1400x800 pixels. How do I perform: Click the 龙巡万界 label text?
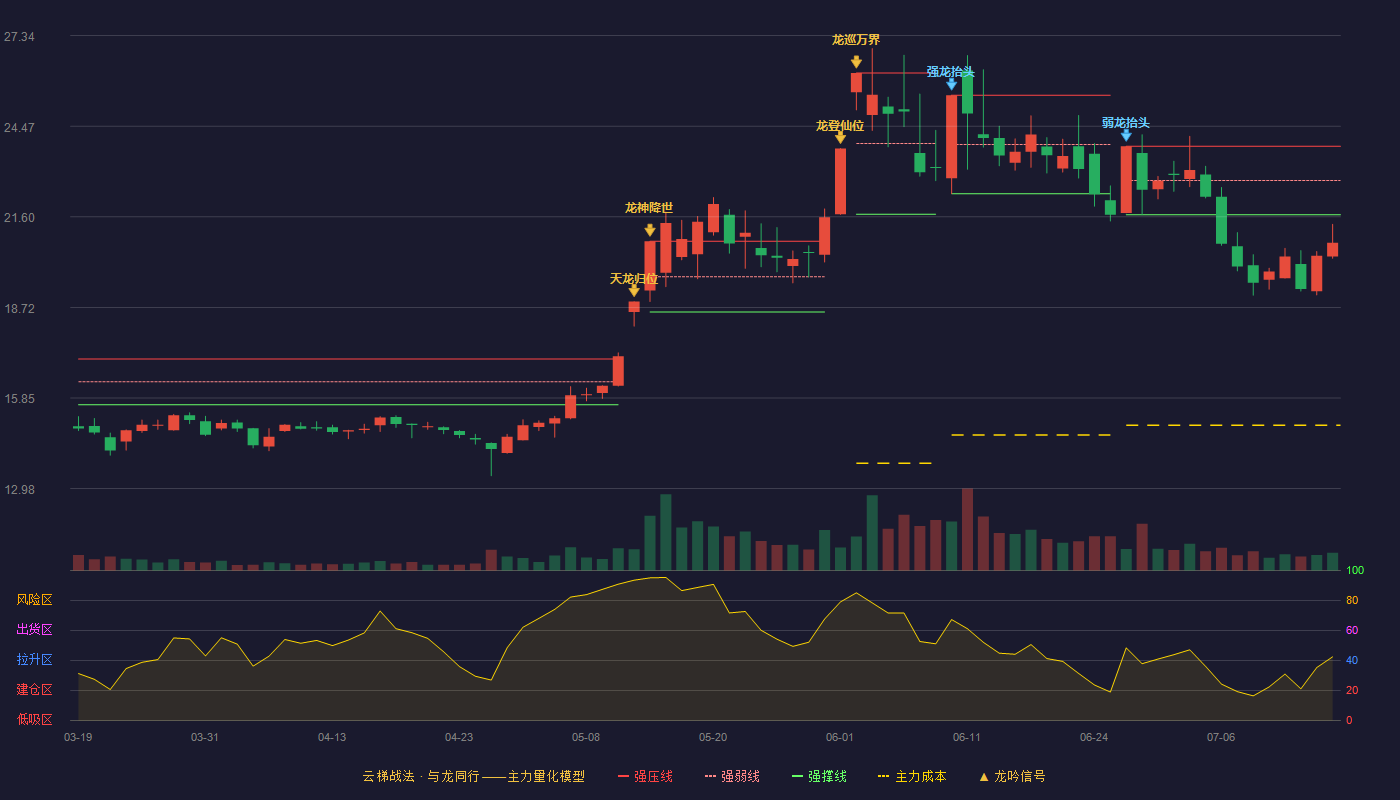(856, 40)
